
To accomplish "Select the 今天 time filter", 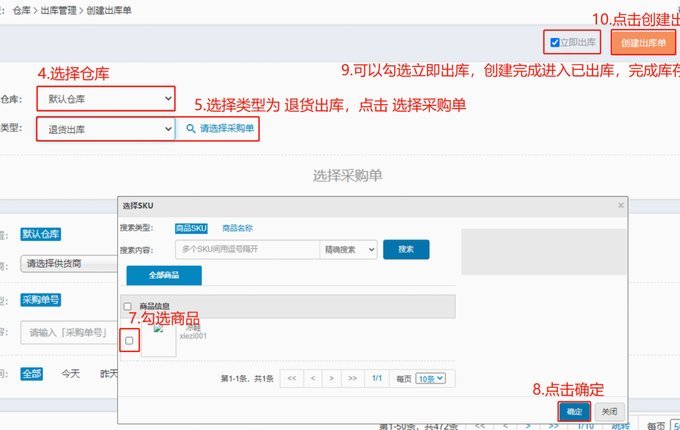I will point(70,374).
